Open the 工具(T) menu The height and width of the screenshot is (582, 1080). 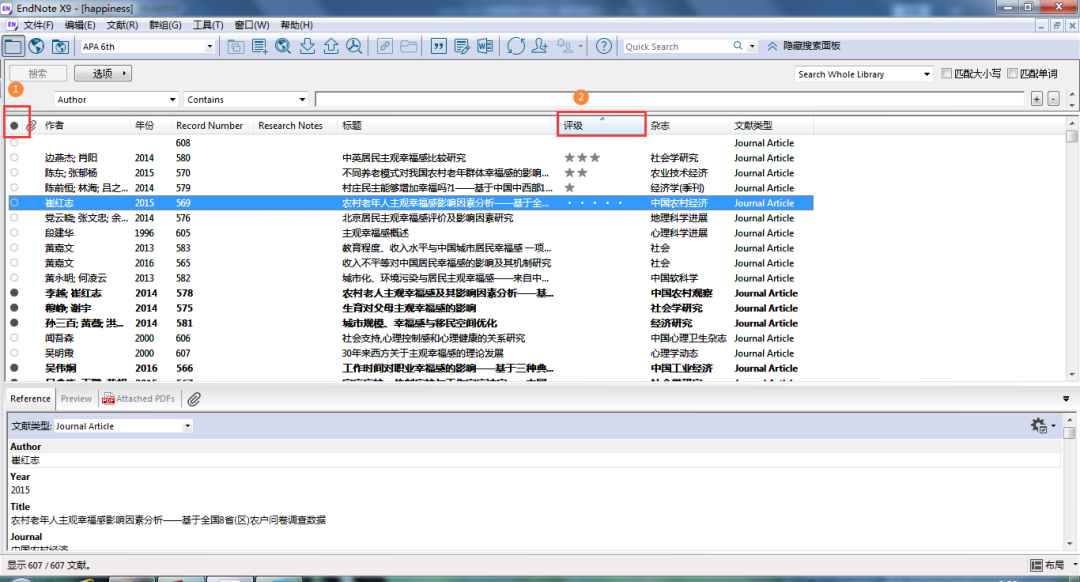(x=208, y=25)
